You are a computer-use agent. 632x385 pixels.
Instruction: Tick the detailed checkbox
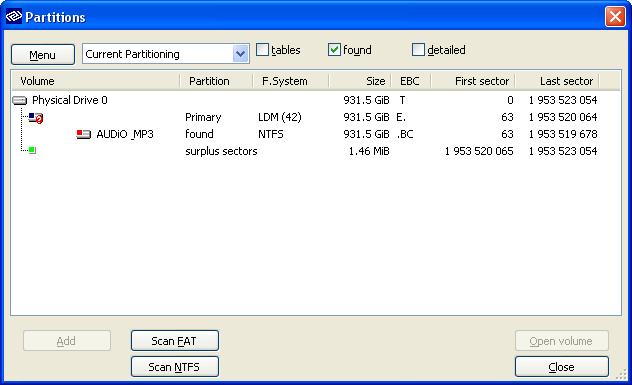coord(418,50)
